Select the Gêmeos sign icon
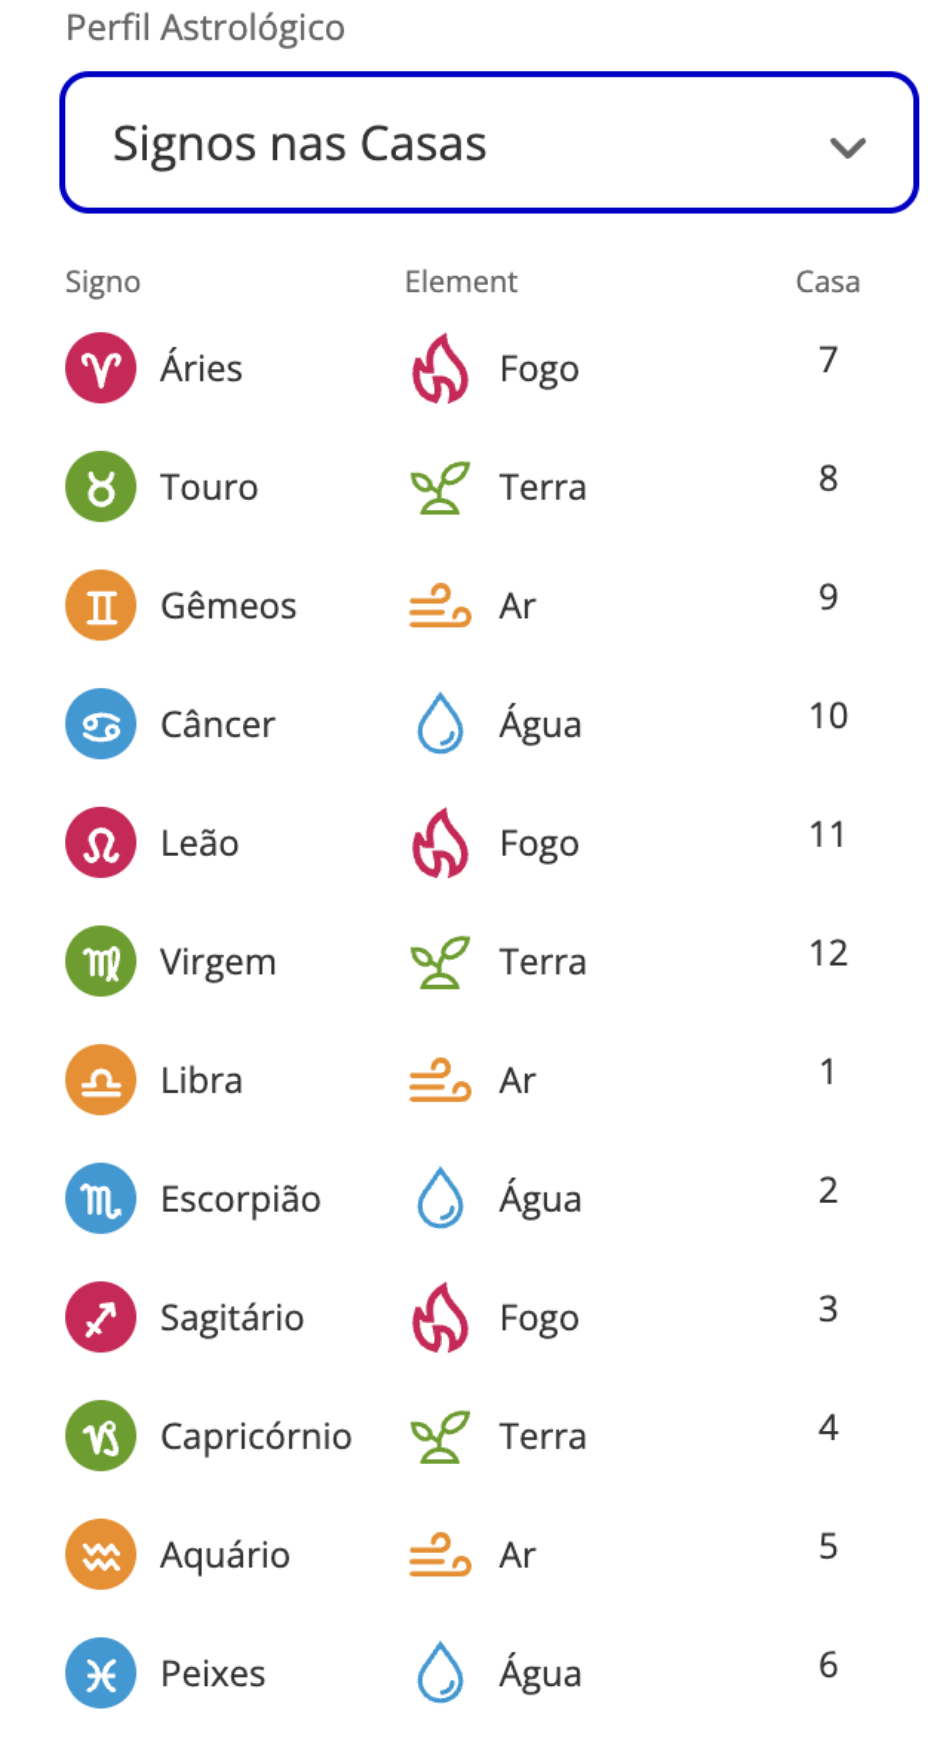This screenshot has height=1750, width=940. click(101, 606)
